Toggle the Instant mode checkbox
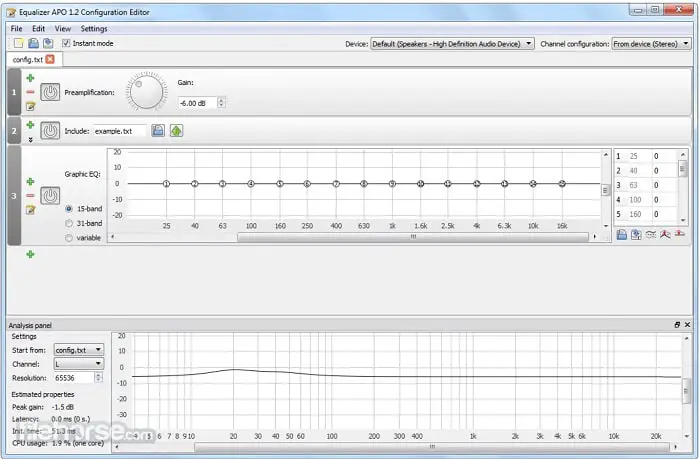Viewport: 700px width, 459px height. tap(66, 43)
